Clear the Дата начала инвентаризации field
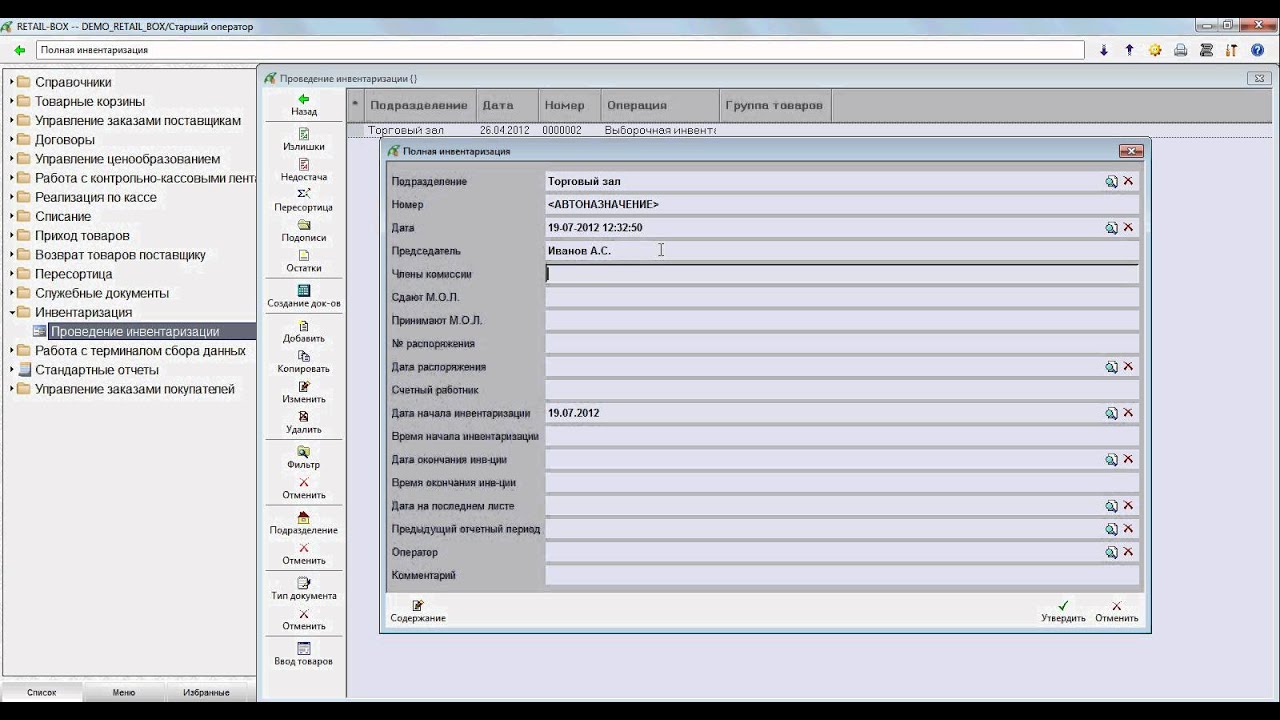1280x720 pixels. 1128,413
